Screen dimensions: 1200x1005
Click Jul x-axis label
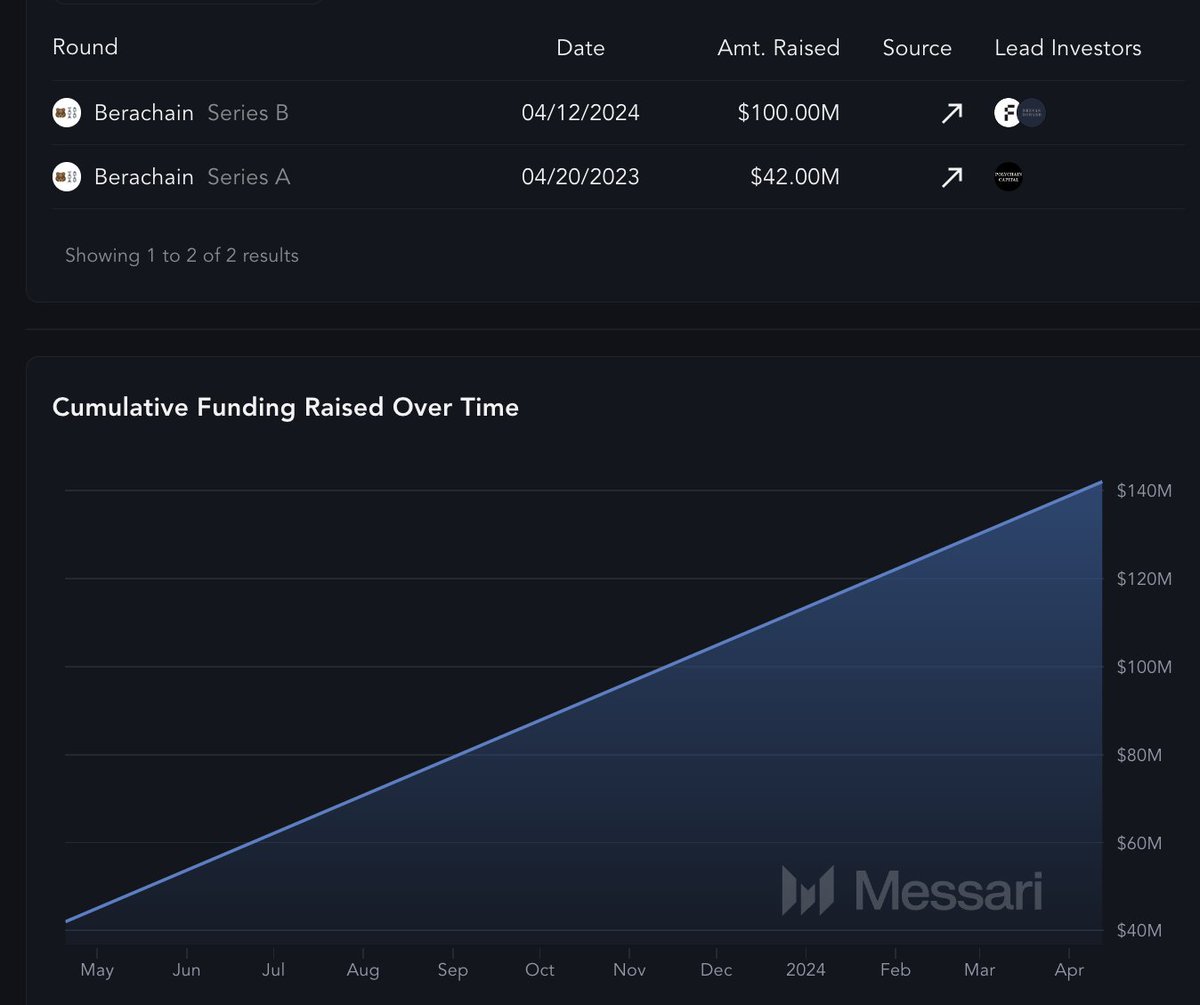point(273,970)
